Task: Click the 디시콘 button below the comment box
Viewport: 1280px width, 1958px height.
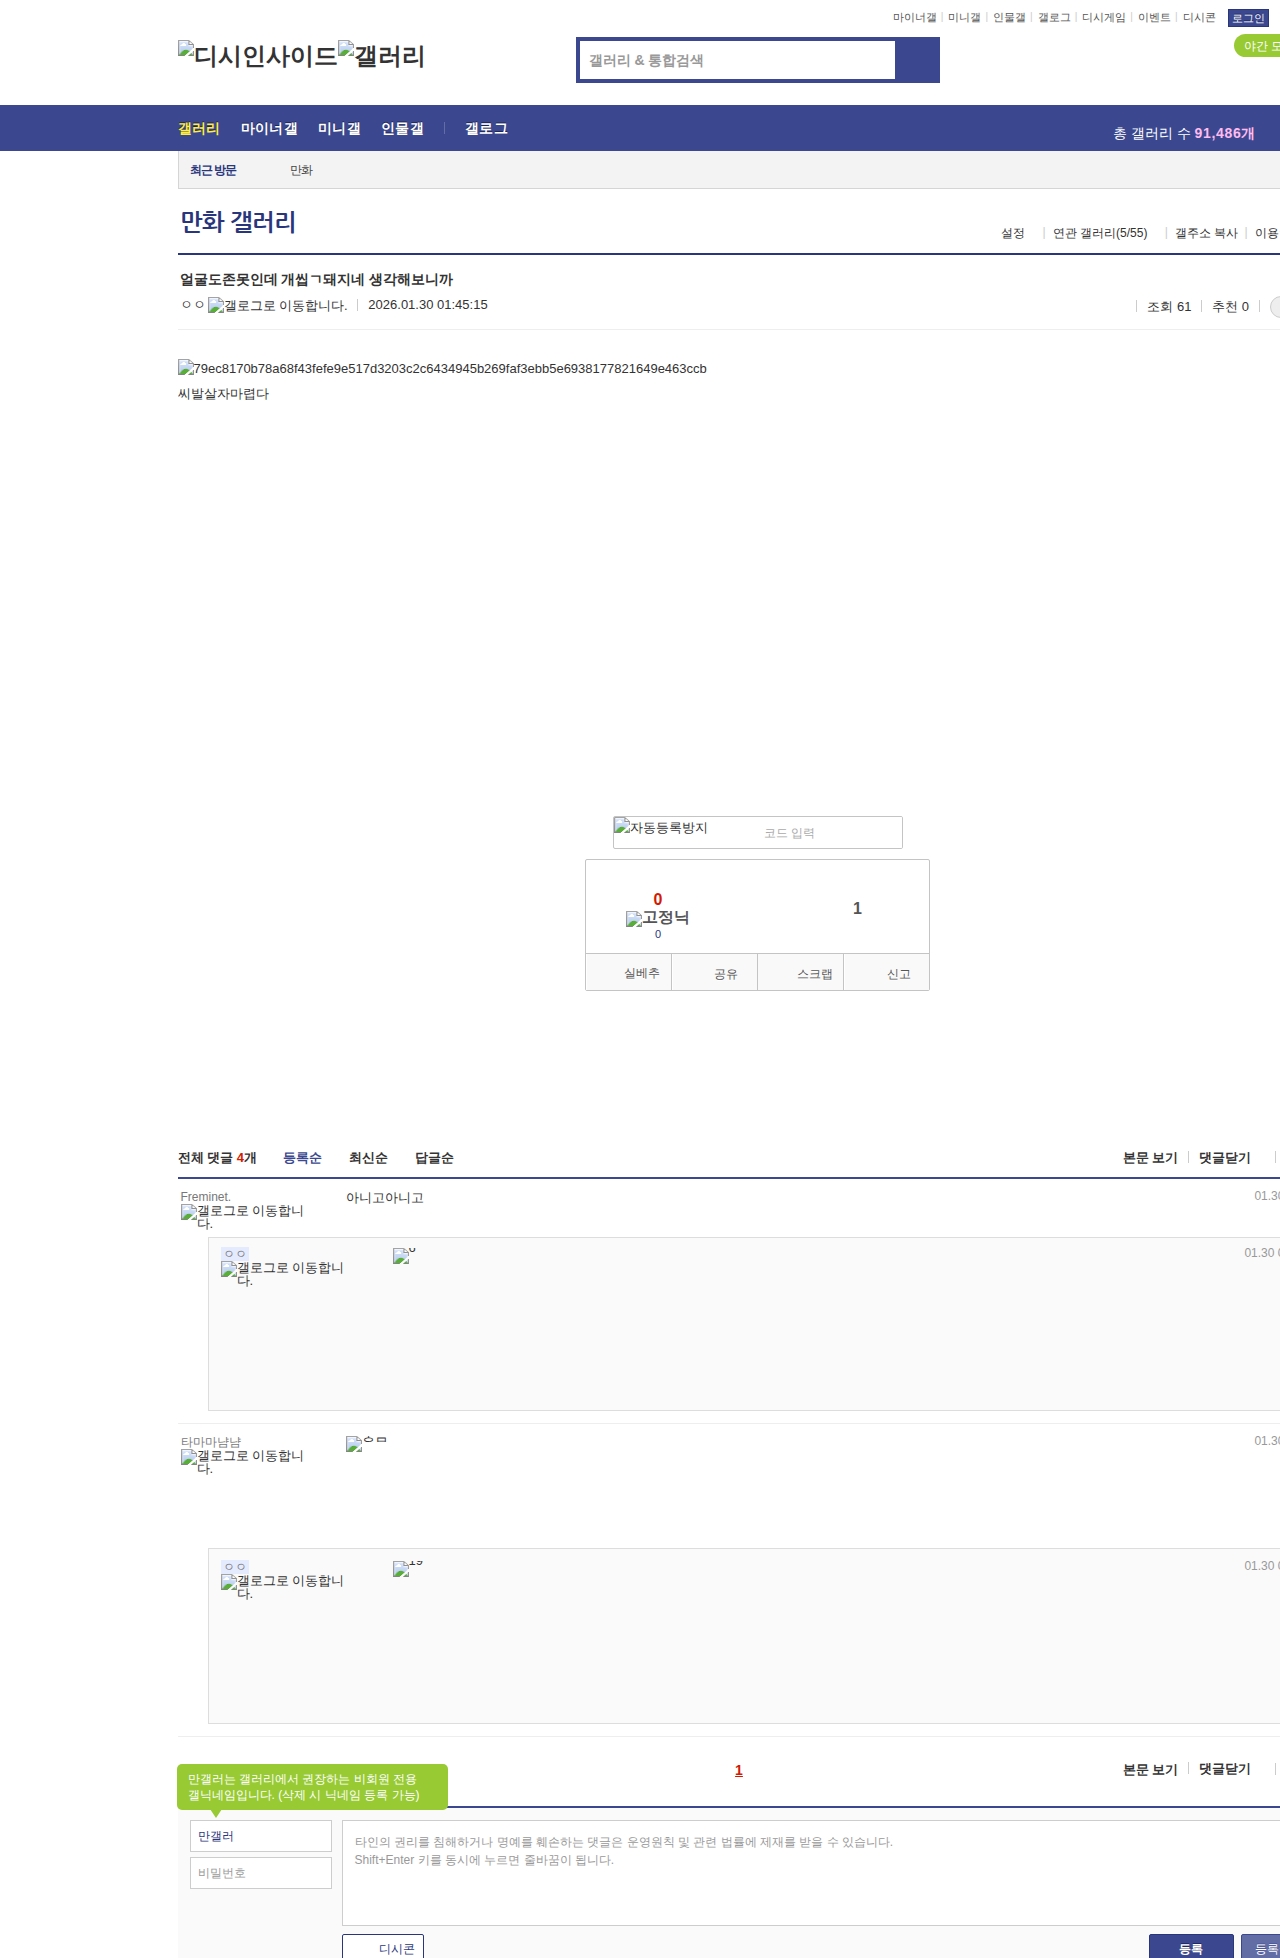Action: click(x=384, y=1948)
